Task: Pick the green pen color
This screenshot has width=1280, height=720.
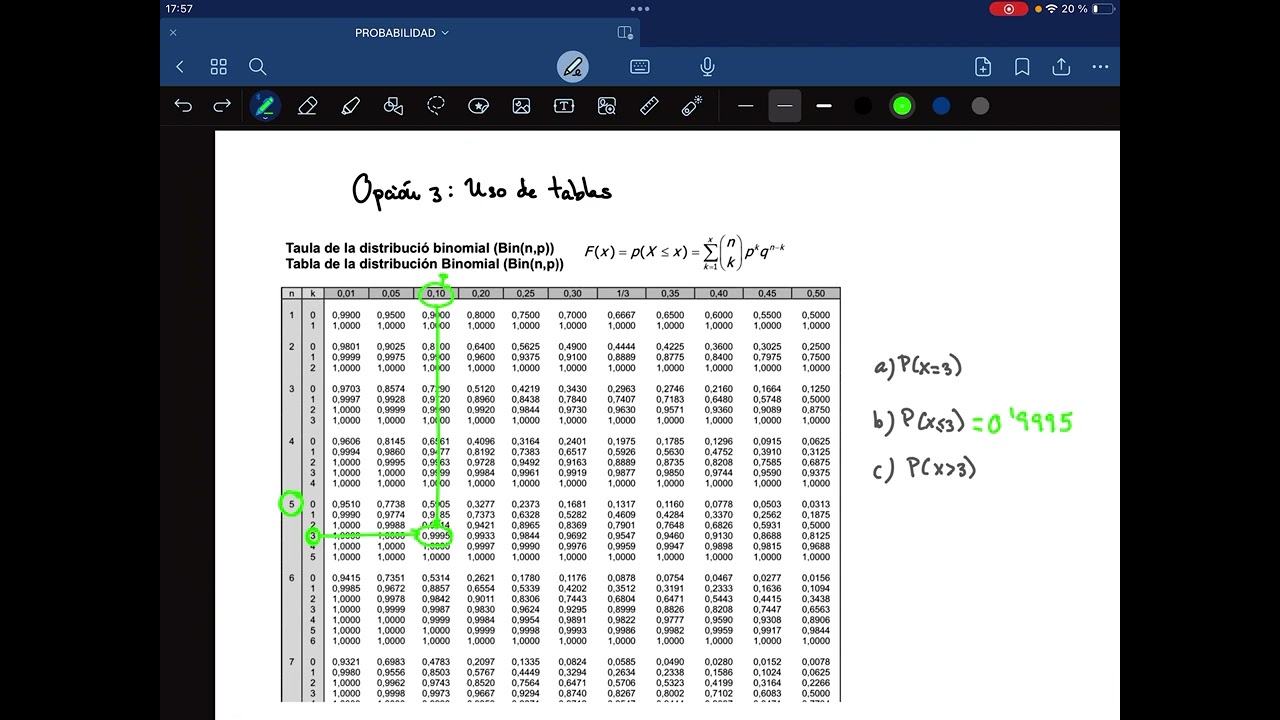Action: pos(902,105)
